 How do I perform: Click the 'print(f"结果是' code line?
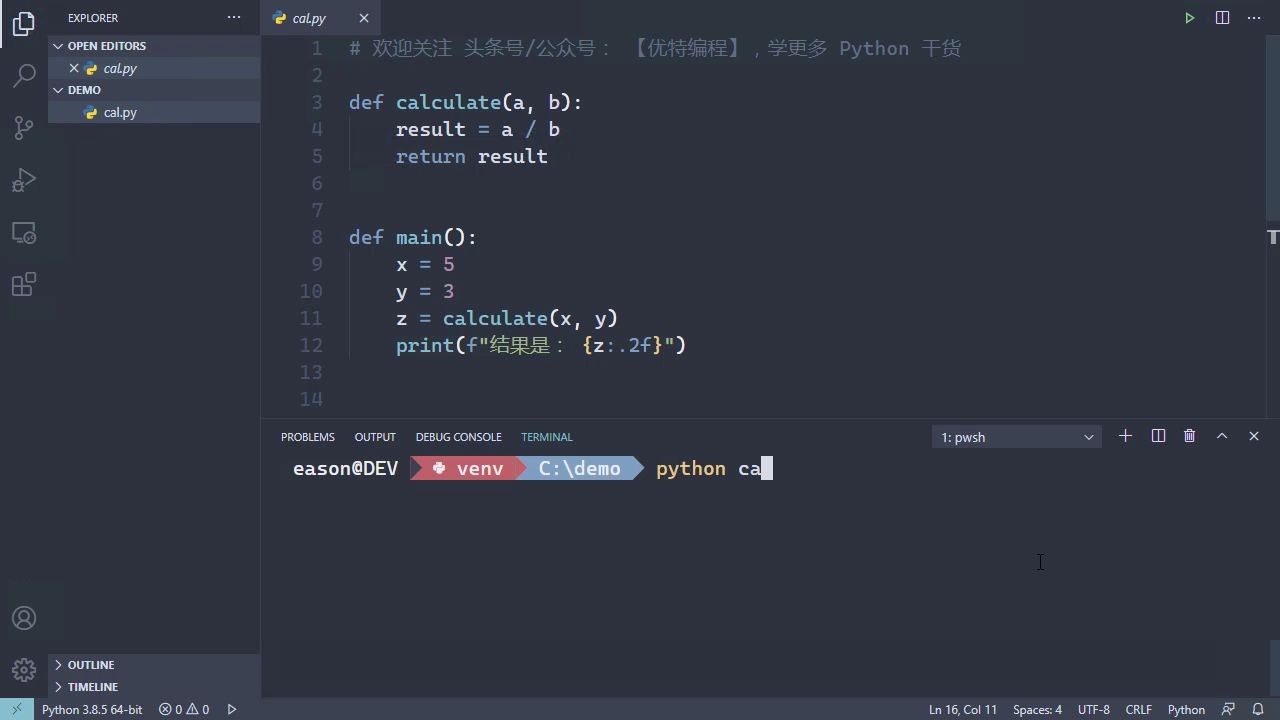point(540,345)
